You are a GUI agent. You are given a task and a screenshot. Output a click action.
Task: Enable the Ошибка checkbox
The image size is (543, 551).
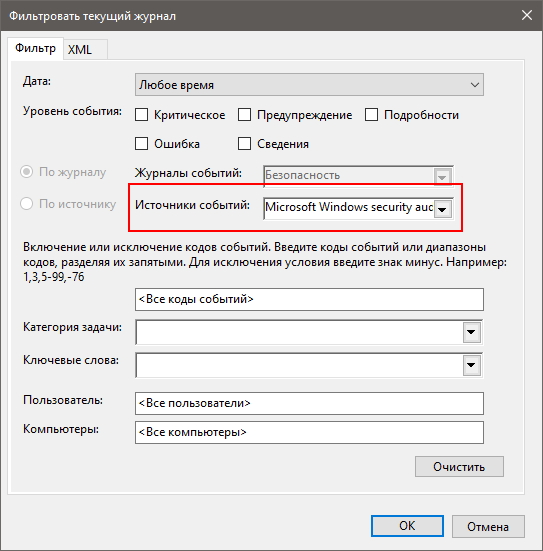pyautogui.click(x=142, y=144)
